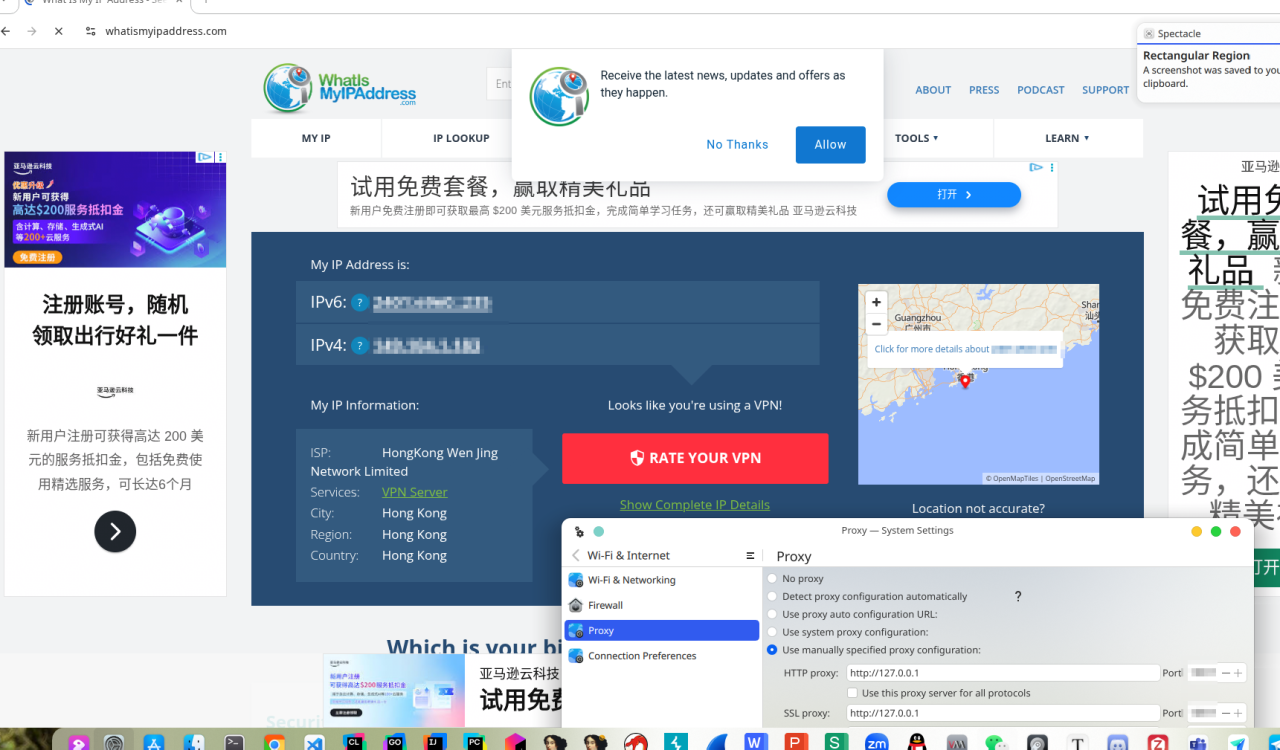1280x750 pixels.
Task: Open the IPv4 help question mark
Action: pos(360,346)
